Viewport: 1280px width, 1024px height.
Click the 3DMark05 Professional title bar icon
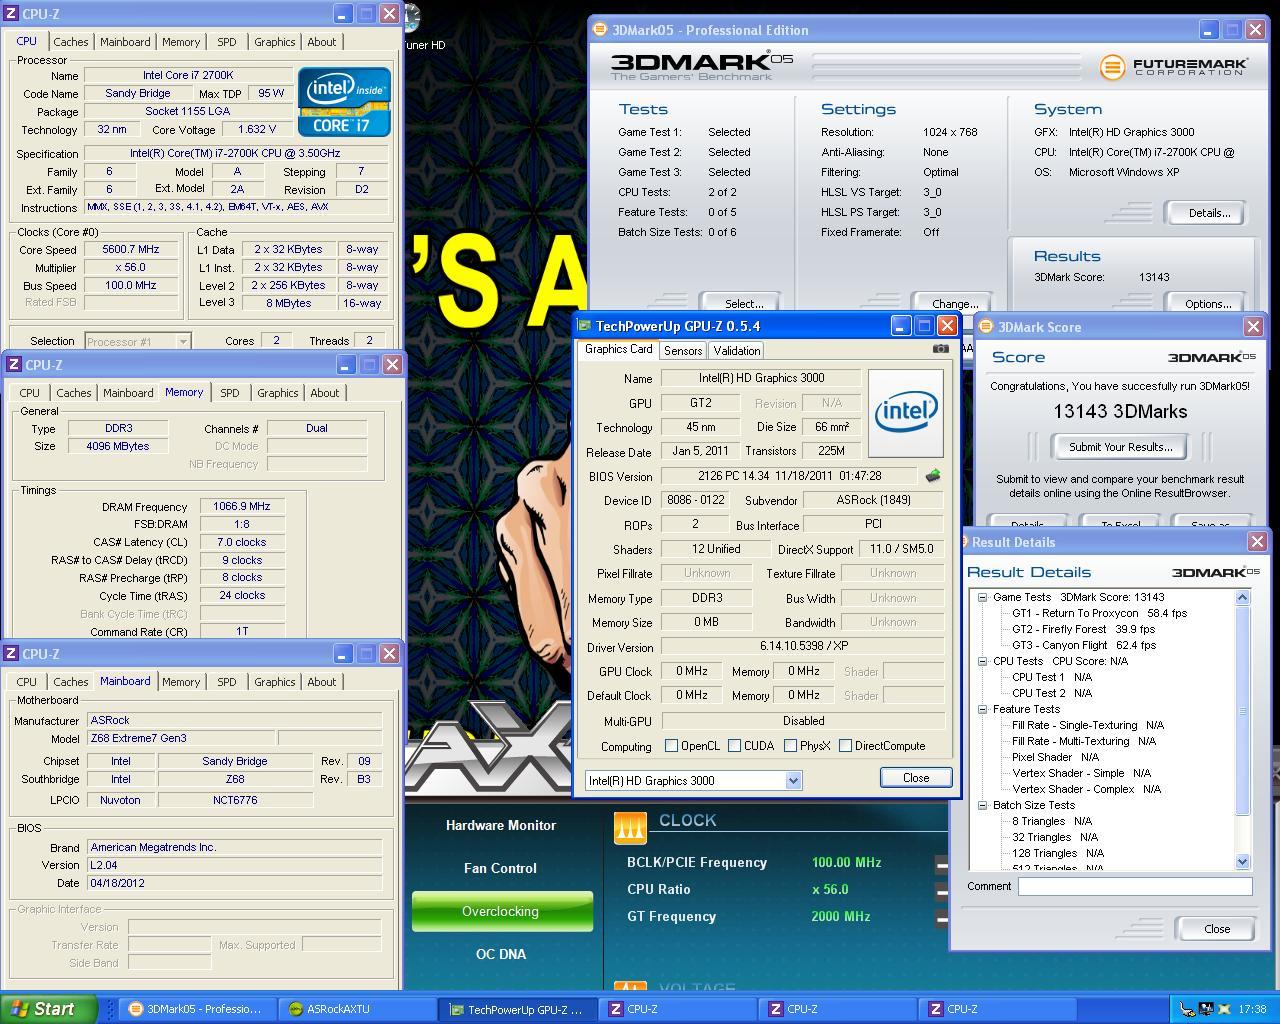pyautogui.click(x=600, y=30)
